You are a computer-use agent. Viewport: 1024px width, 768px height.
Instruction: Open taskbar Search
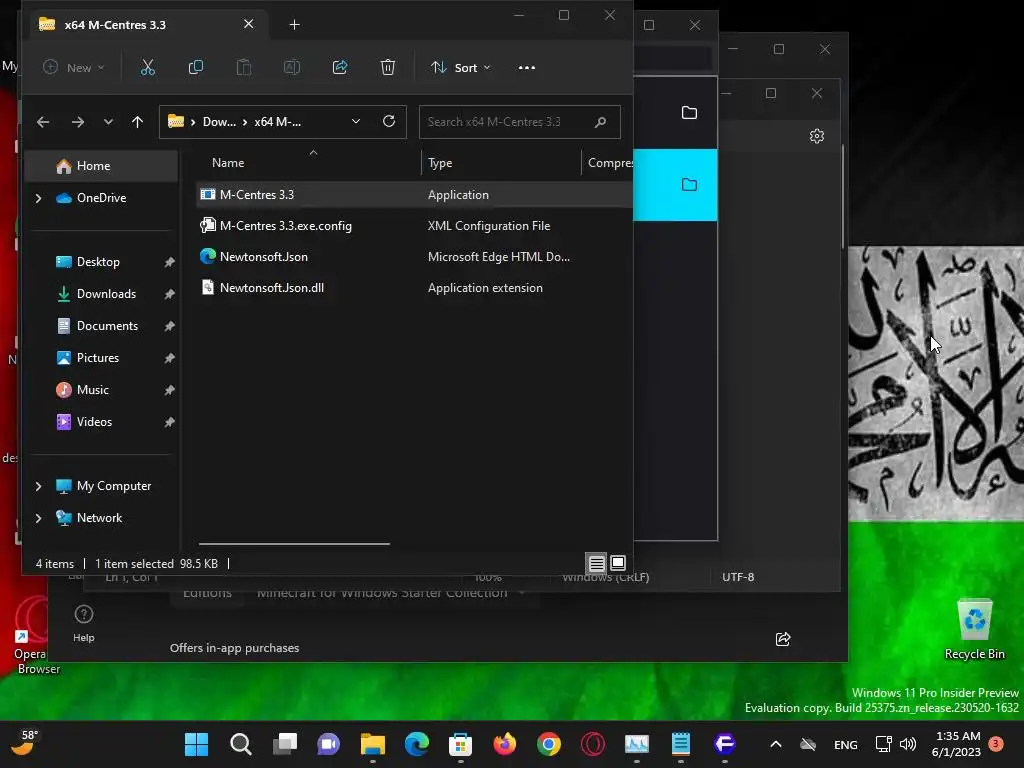[241, 744]
